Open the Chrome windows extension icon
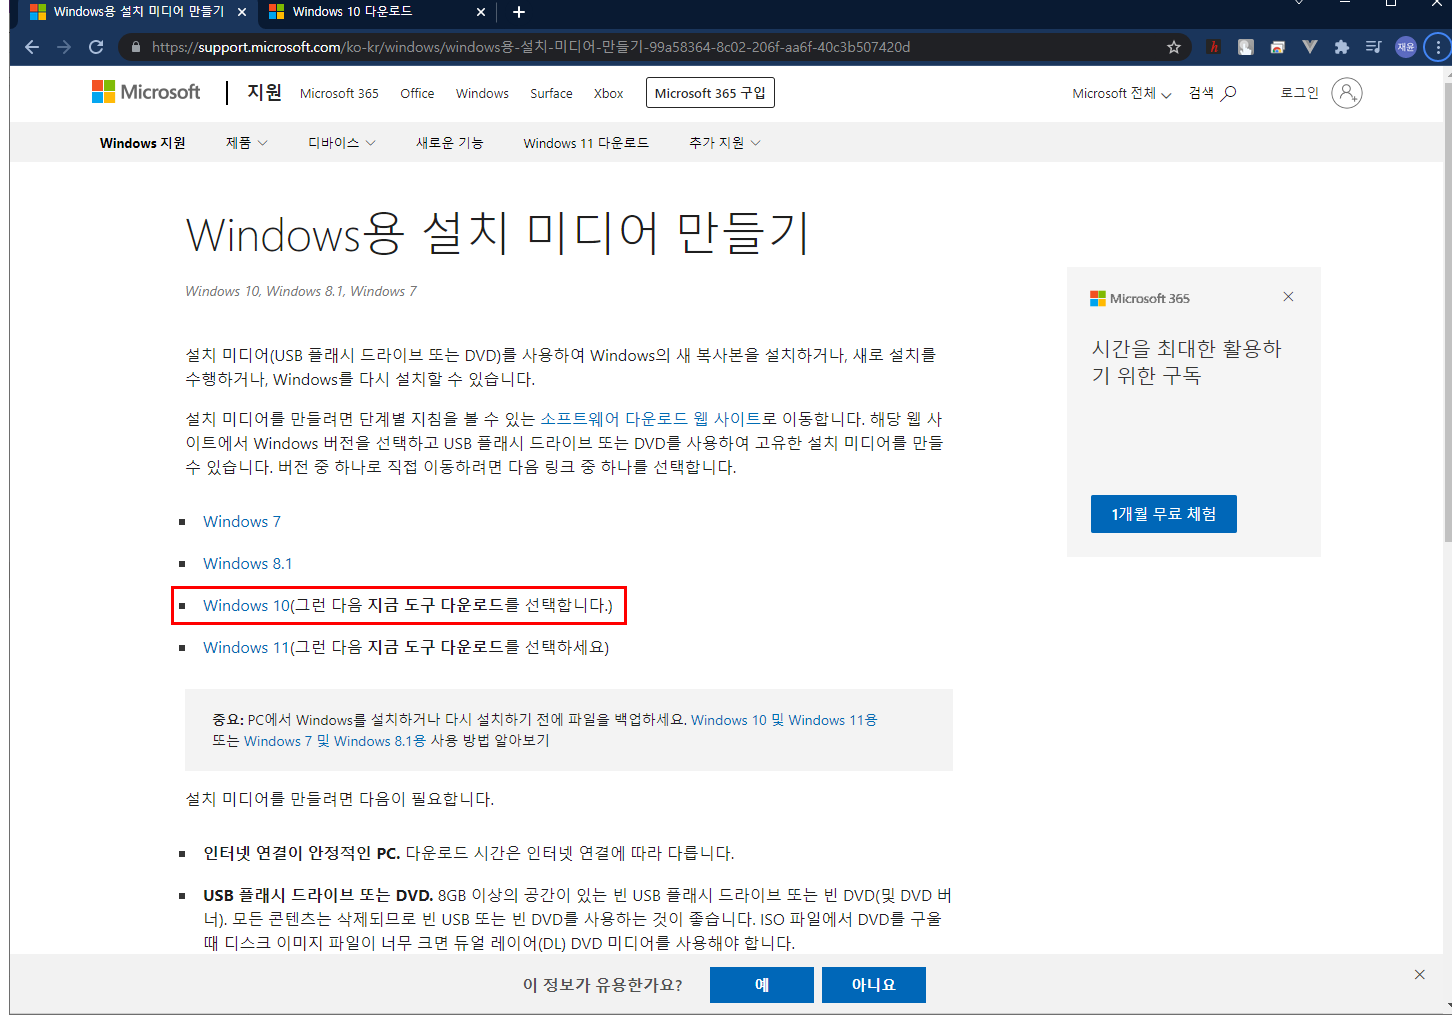 click(1277, 47)
